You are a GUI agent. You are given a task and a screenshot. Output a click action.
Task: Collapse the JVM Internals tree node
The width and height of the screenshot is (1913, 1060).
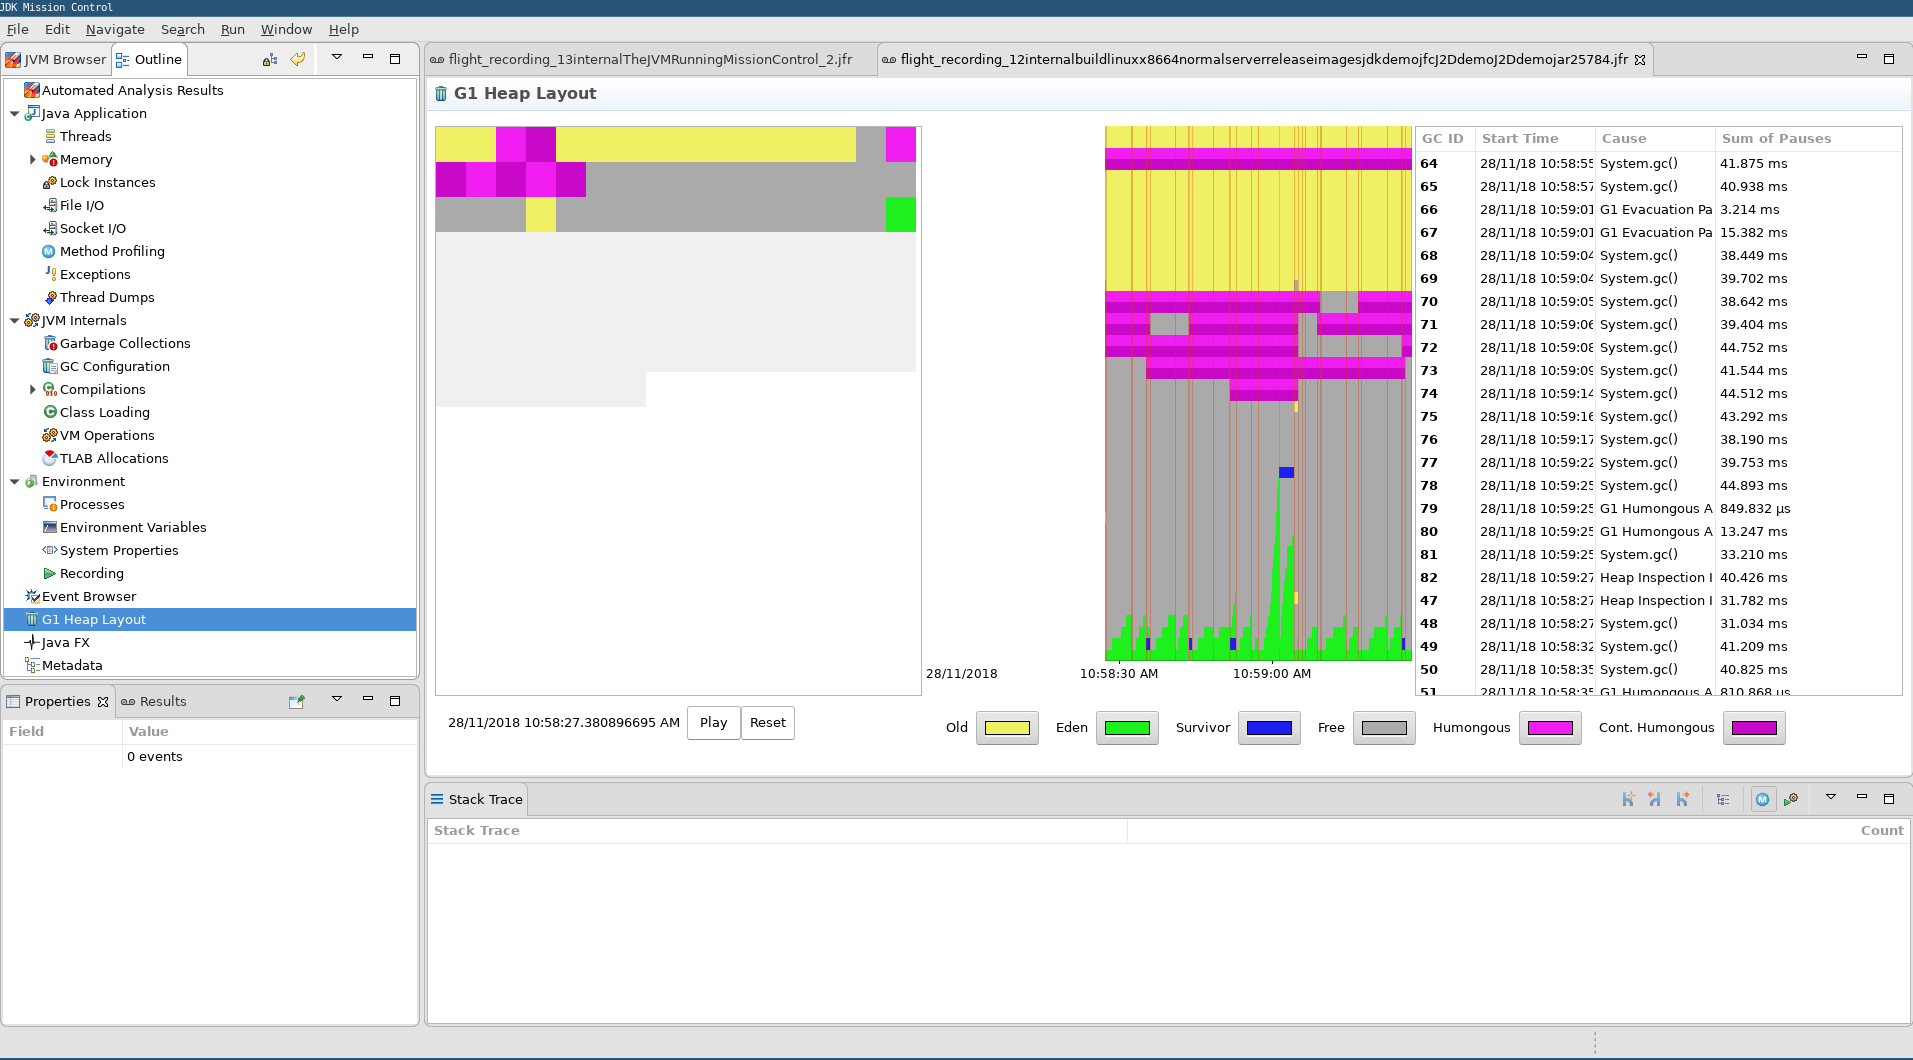14,320
